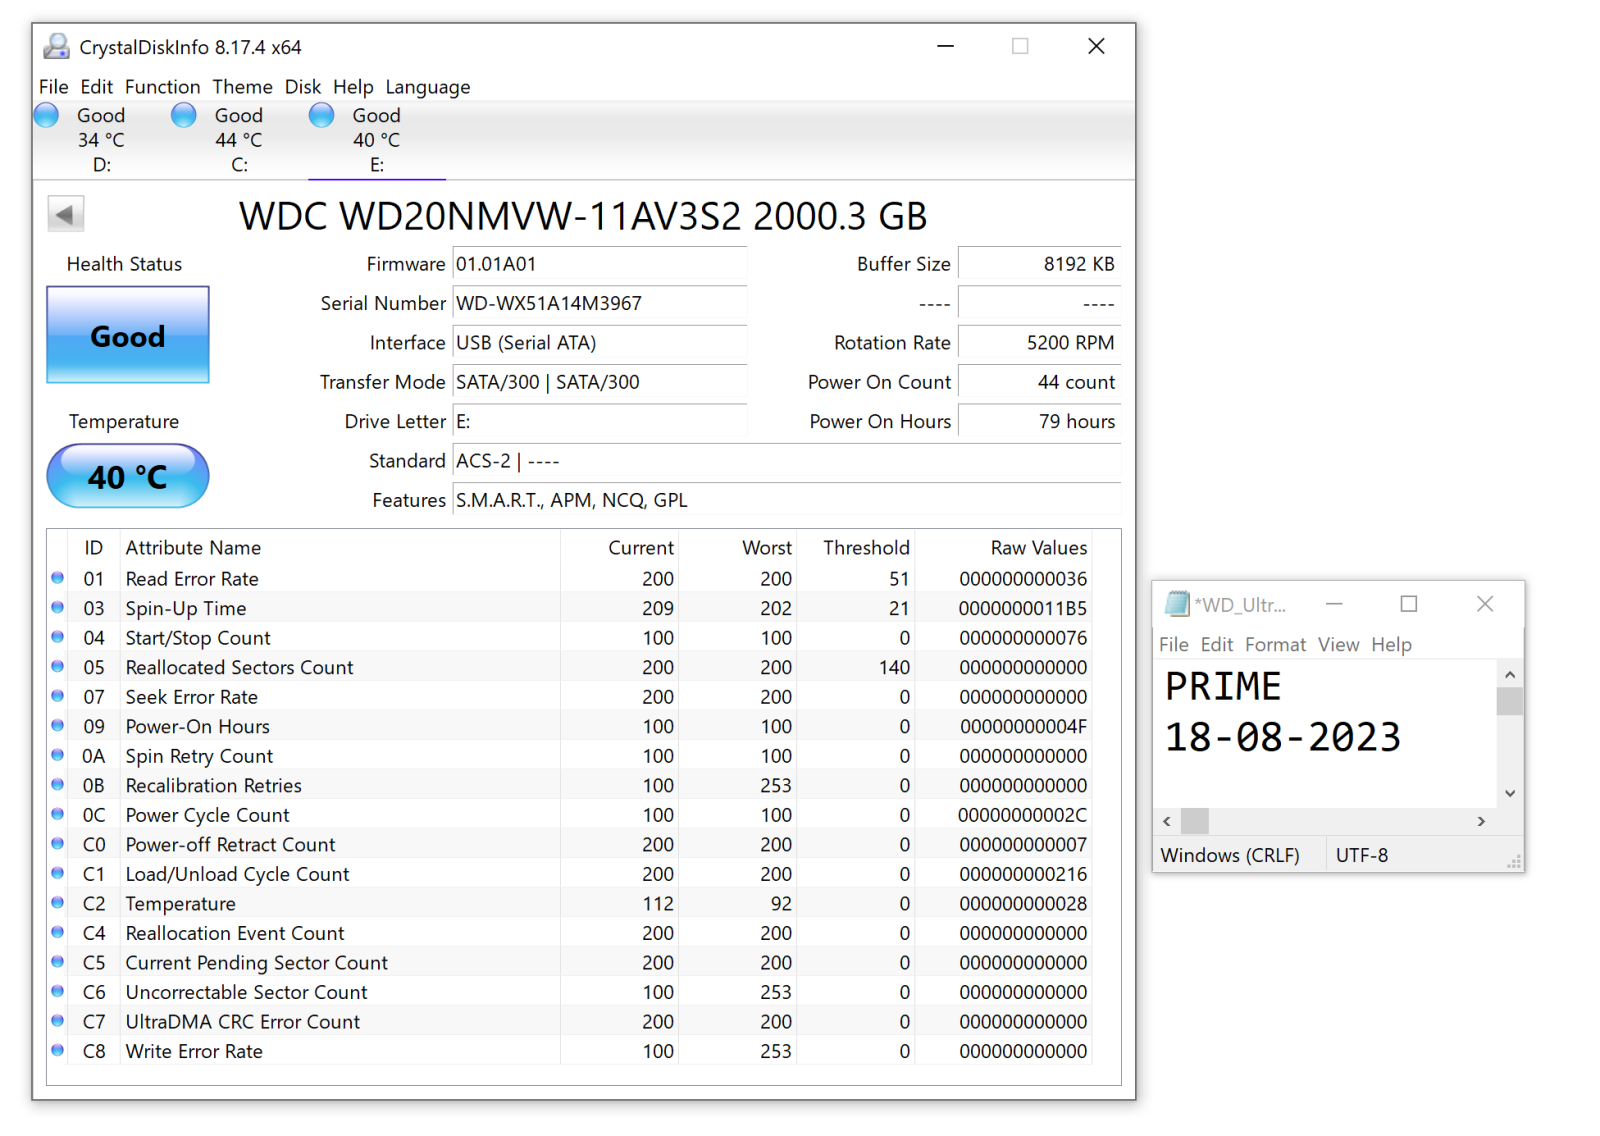Image resolution: width=1600 pixels, height=1136 pixels.
Task: Click the Features field
Action: (787, 500)
